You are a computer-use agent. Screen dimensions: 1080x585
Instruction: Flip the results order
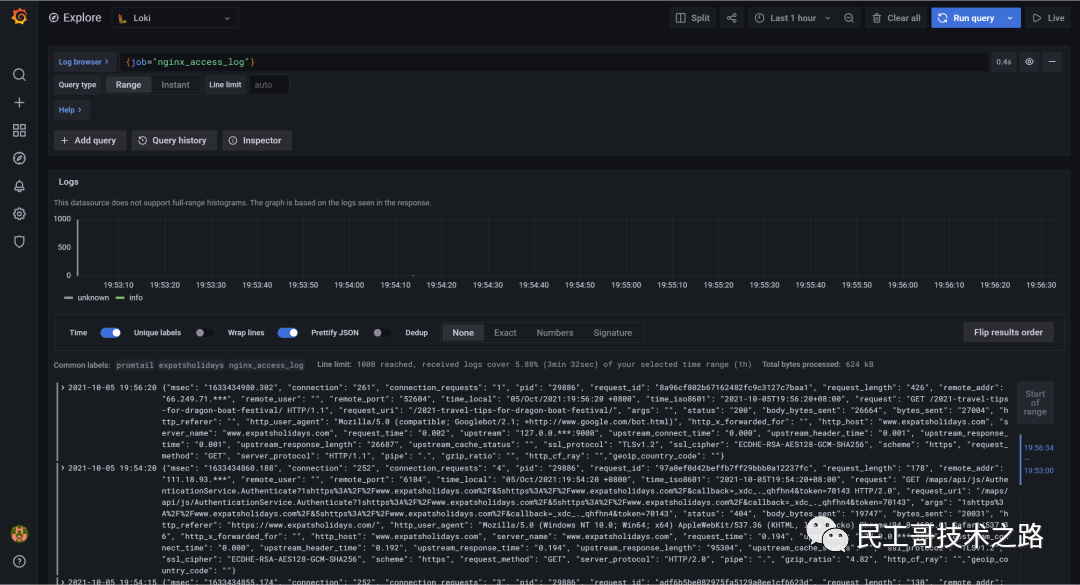[x=1008, y=332]
